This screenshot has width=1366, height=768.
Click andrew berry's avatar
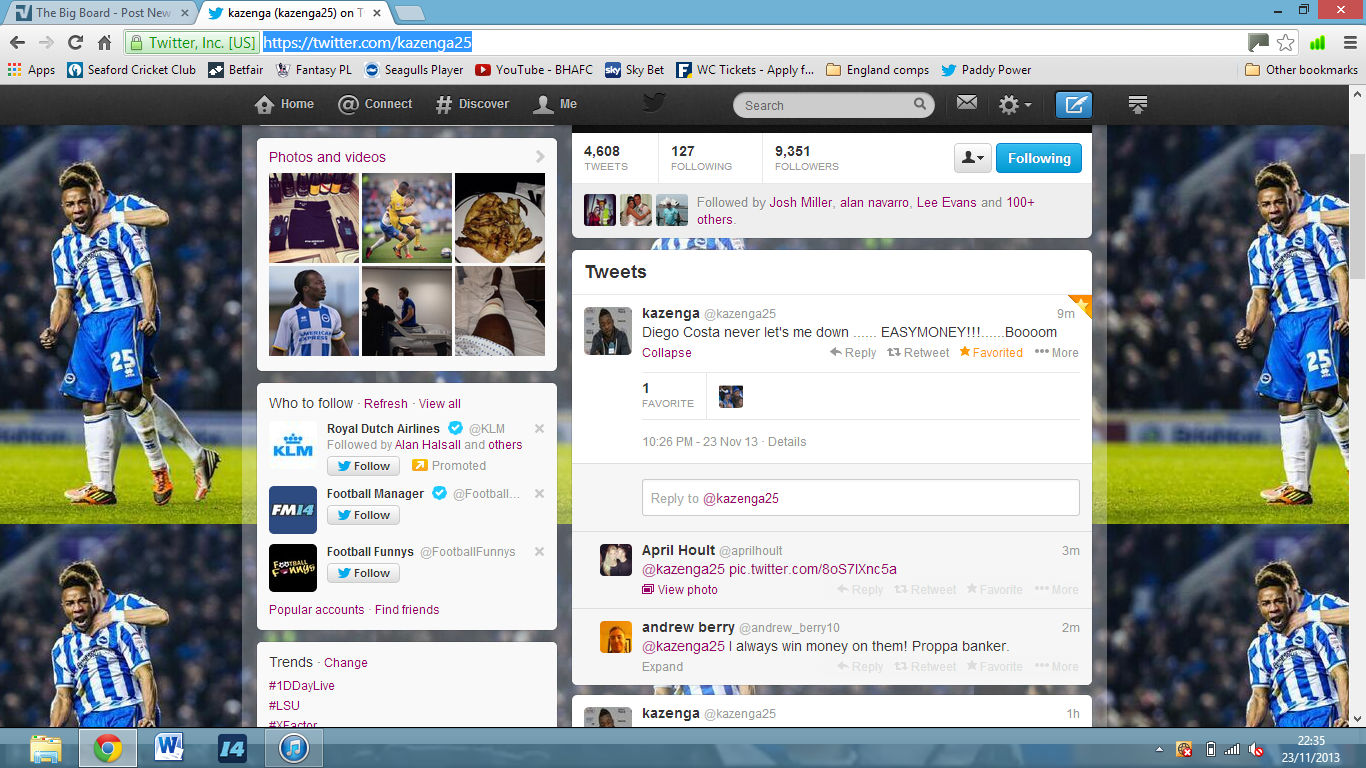(616, 638)
